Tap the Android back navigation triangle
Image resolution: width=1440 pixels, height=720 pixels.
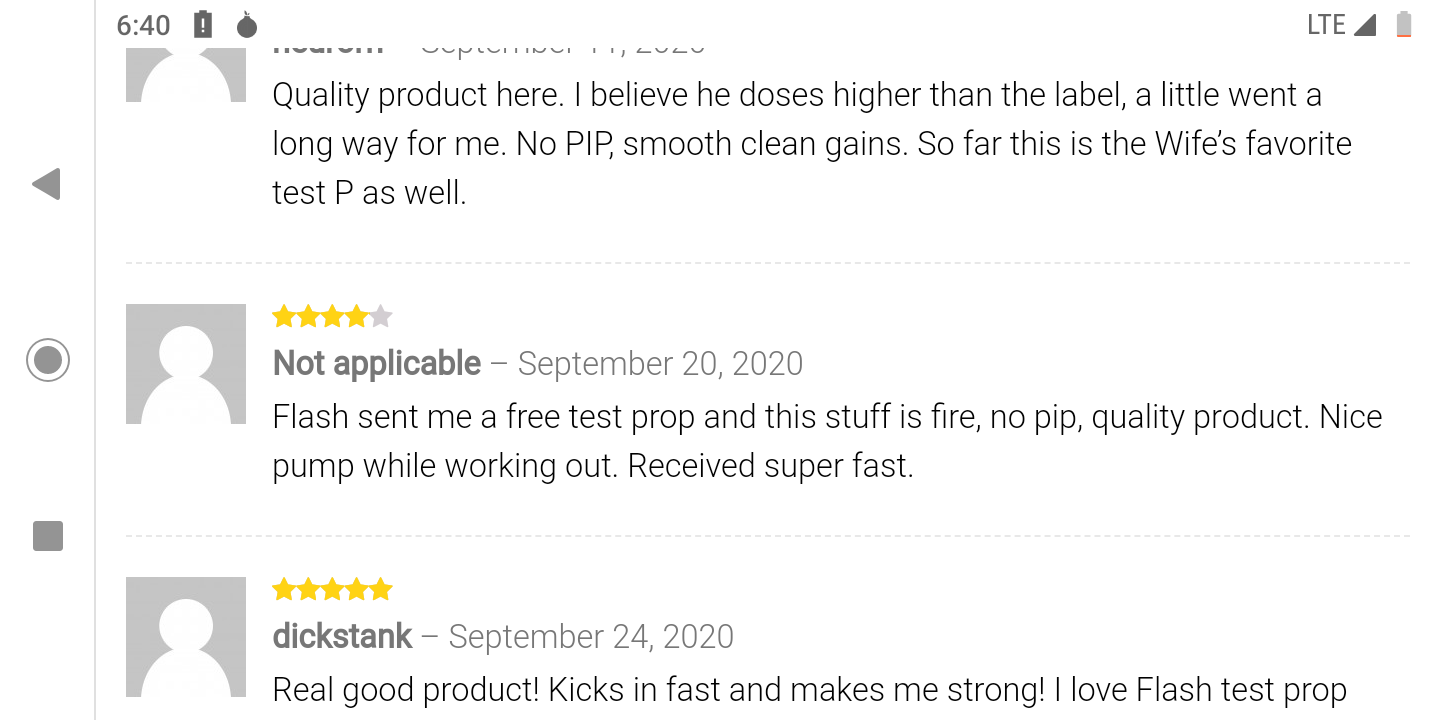pyautogui.click(x=47, y=184)
